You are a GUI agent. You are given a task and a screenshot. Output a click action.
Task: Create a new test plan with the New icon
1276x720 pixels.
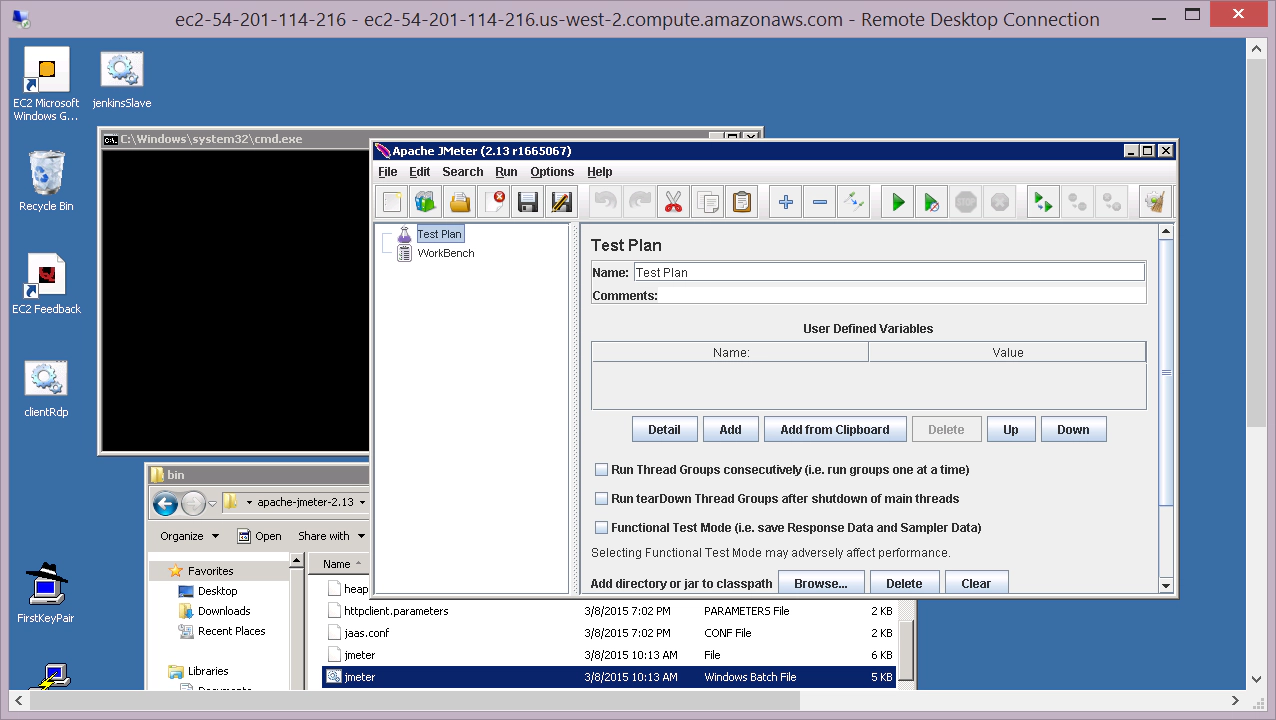pos(391,201)
